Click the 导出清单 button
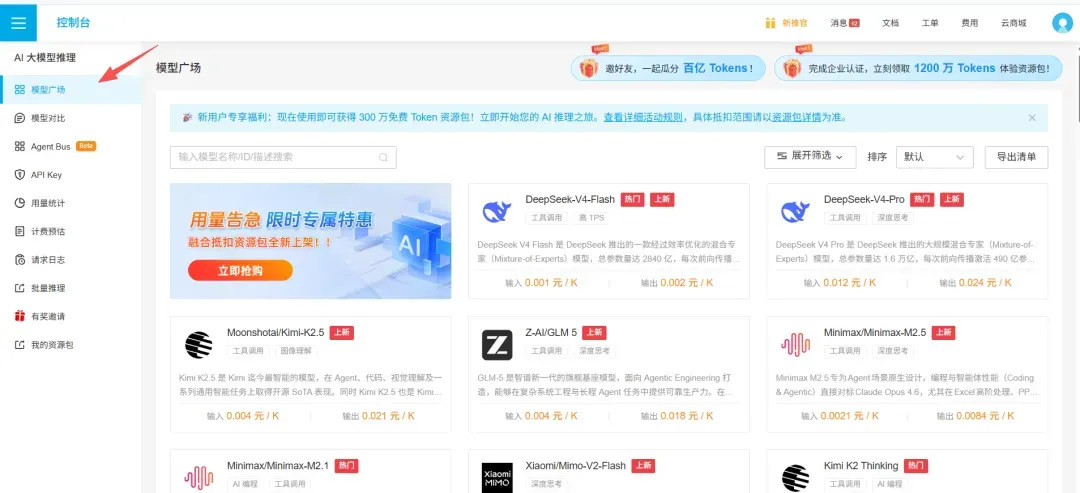This screenshot has height=493, width=1080. pyautogui.click(x=1016, y=157)
